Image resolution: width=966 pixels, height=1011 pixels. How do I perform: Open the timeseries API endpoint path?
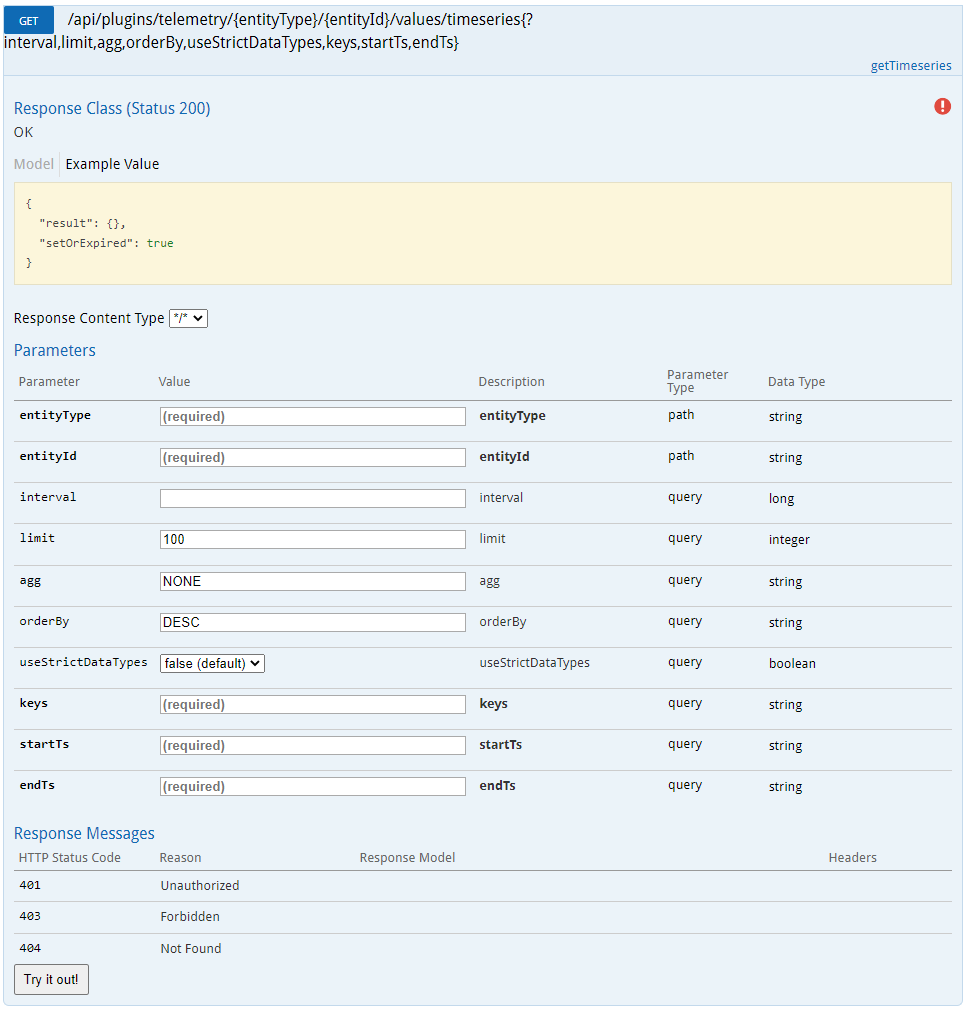click(268, 31)
